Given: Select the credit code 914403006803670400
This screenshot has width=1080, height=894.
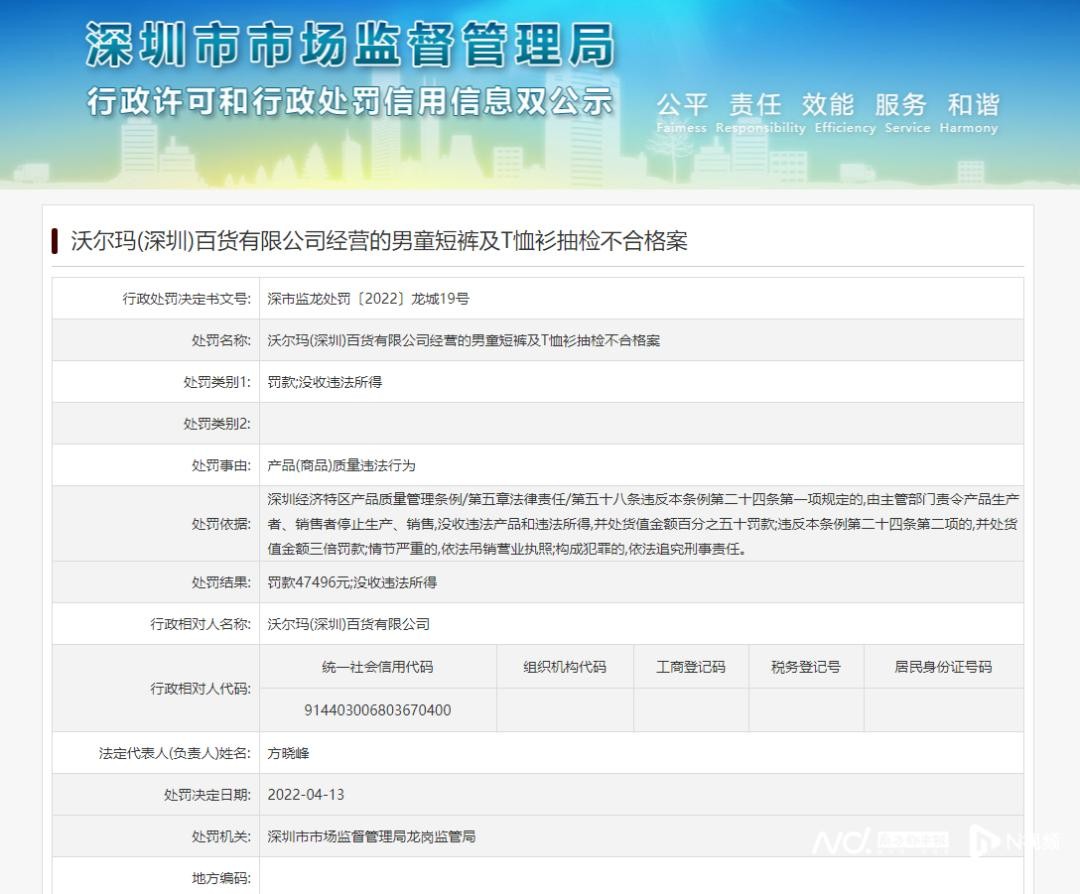Looking at the screenshot, I should tap(377, 710).
